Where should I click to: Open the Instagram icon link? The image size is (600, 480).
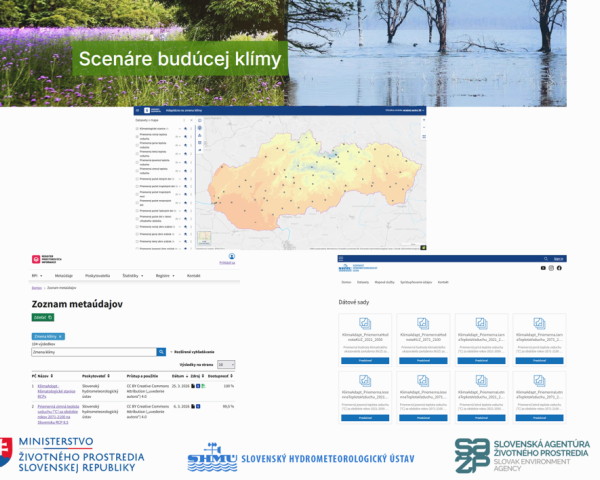click(551, 268)
